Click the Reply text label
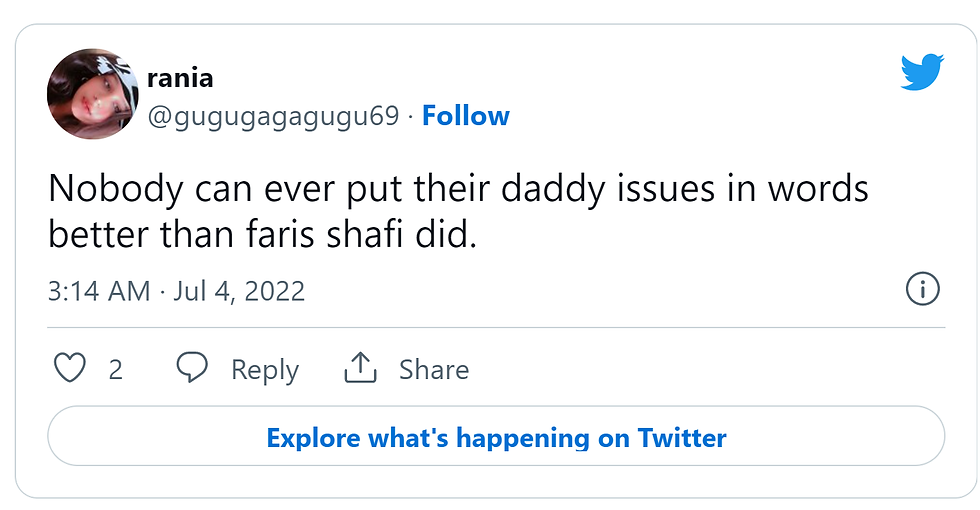 (x=265, y=370)
